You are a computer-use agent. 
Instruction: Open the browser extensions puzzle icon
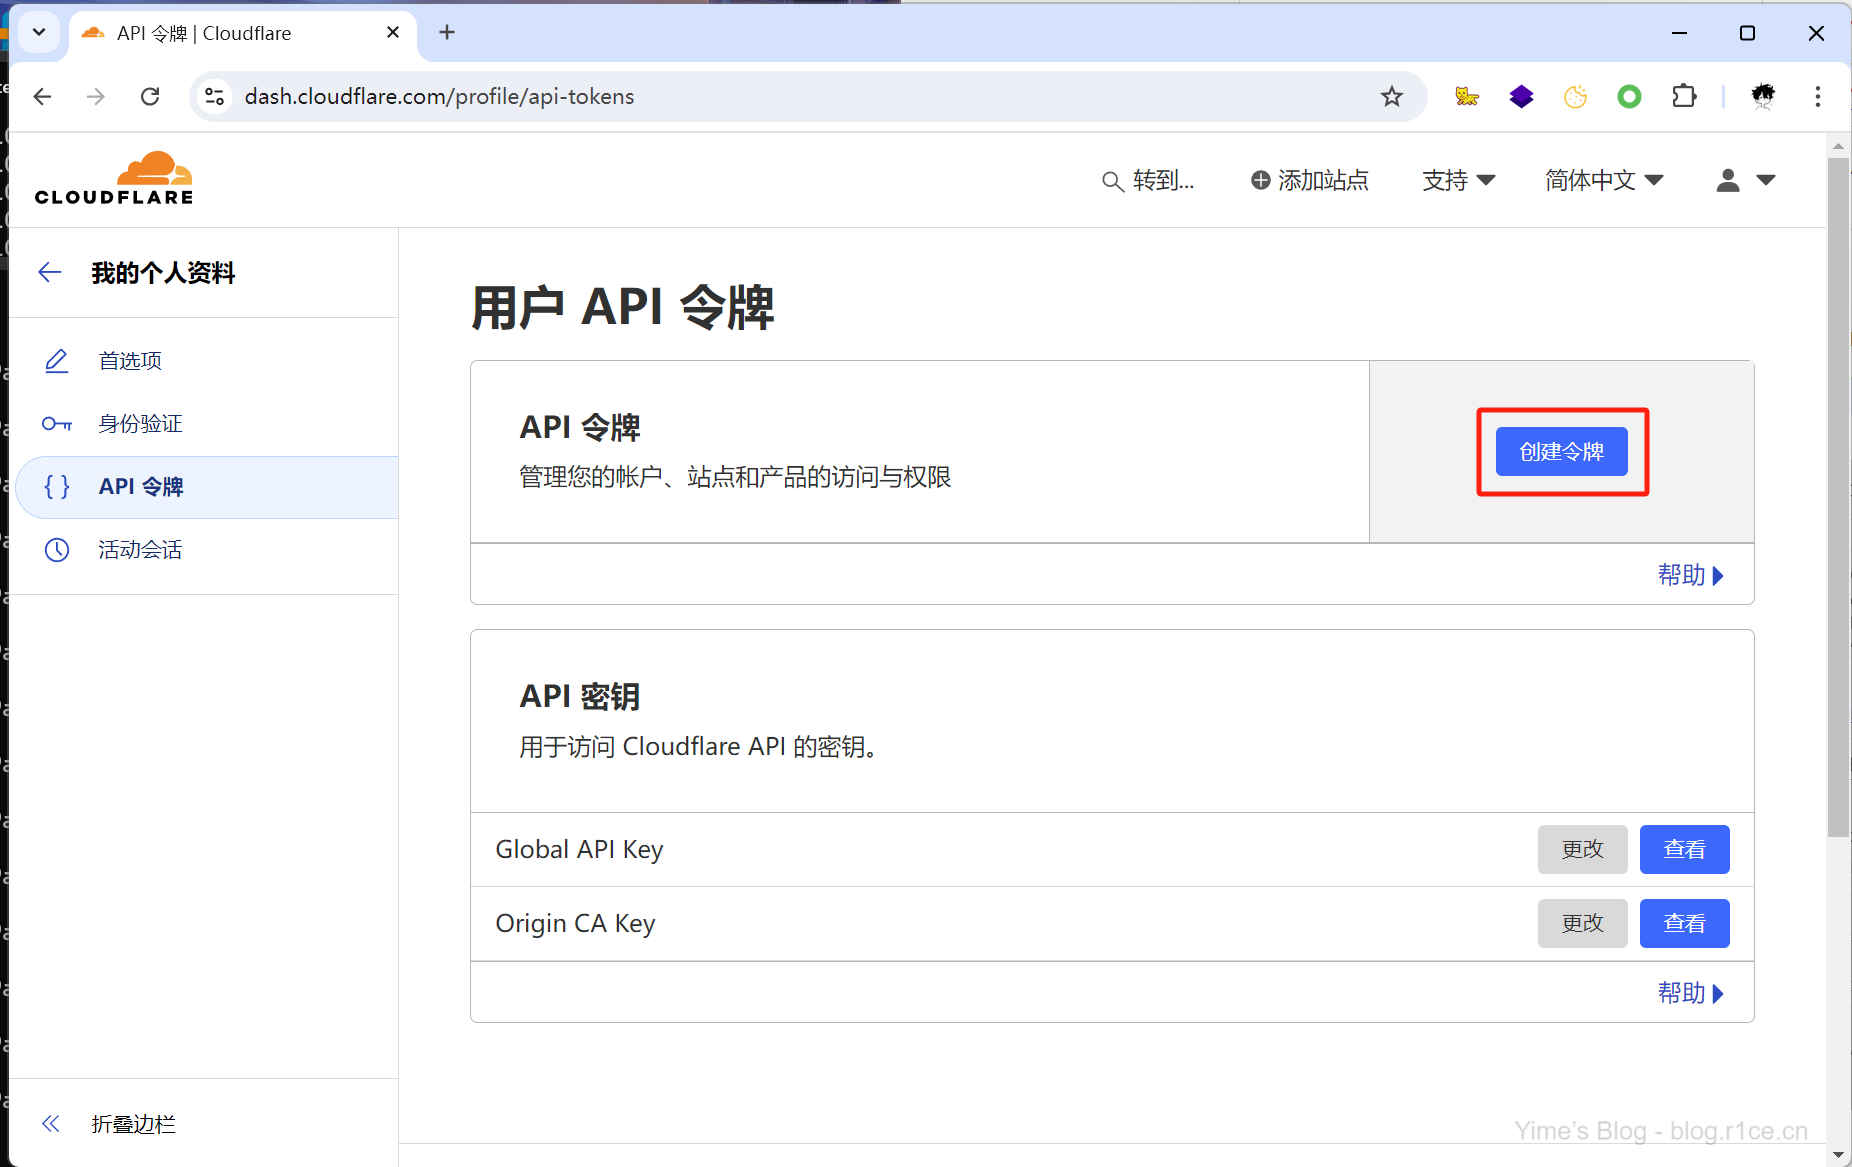tap(1684, 96)
